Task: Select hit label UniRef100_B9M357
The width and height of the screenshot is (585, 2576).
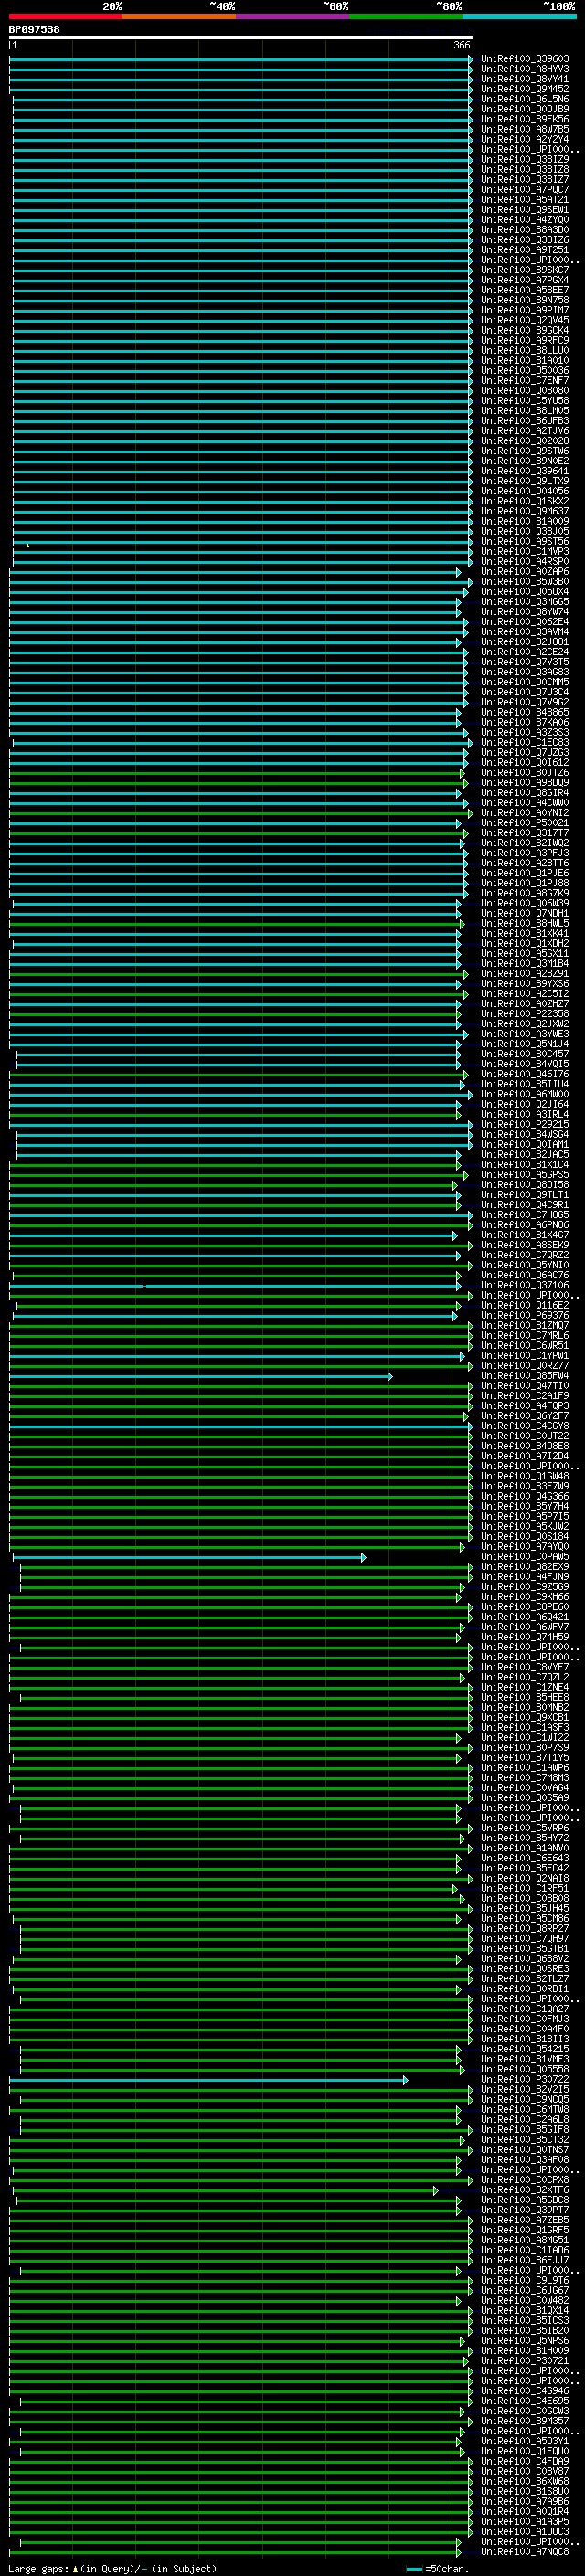Action: [x=525, y=2422]
